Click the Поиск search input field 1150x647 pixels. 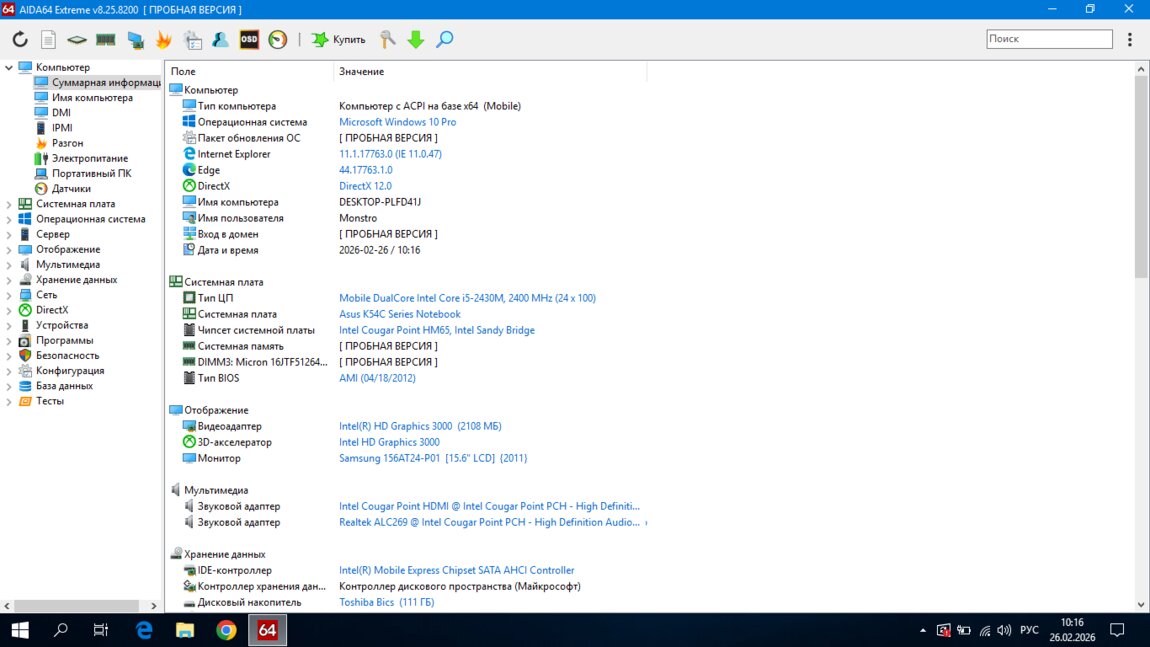[x=1048, y=39]
